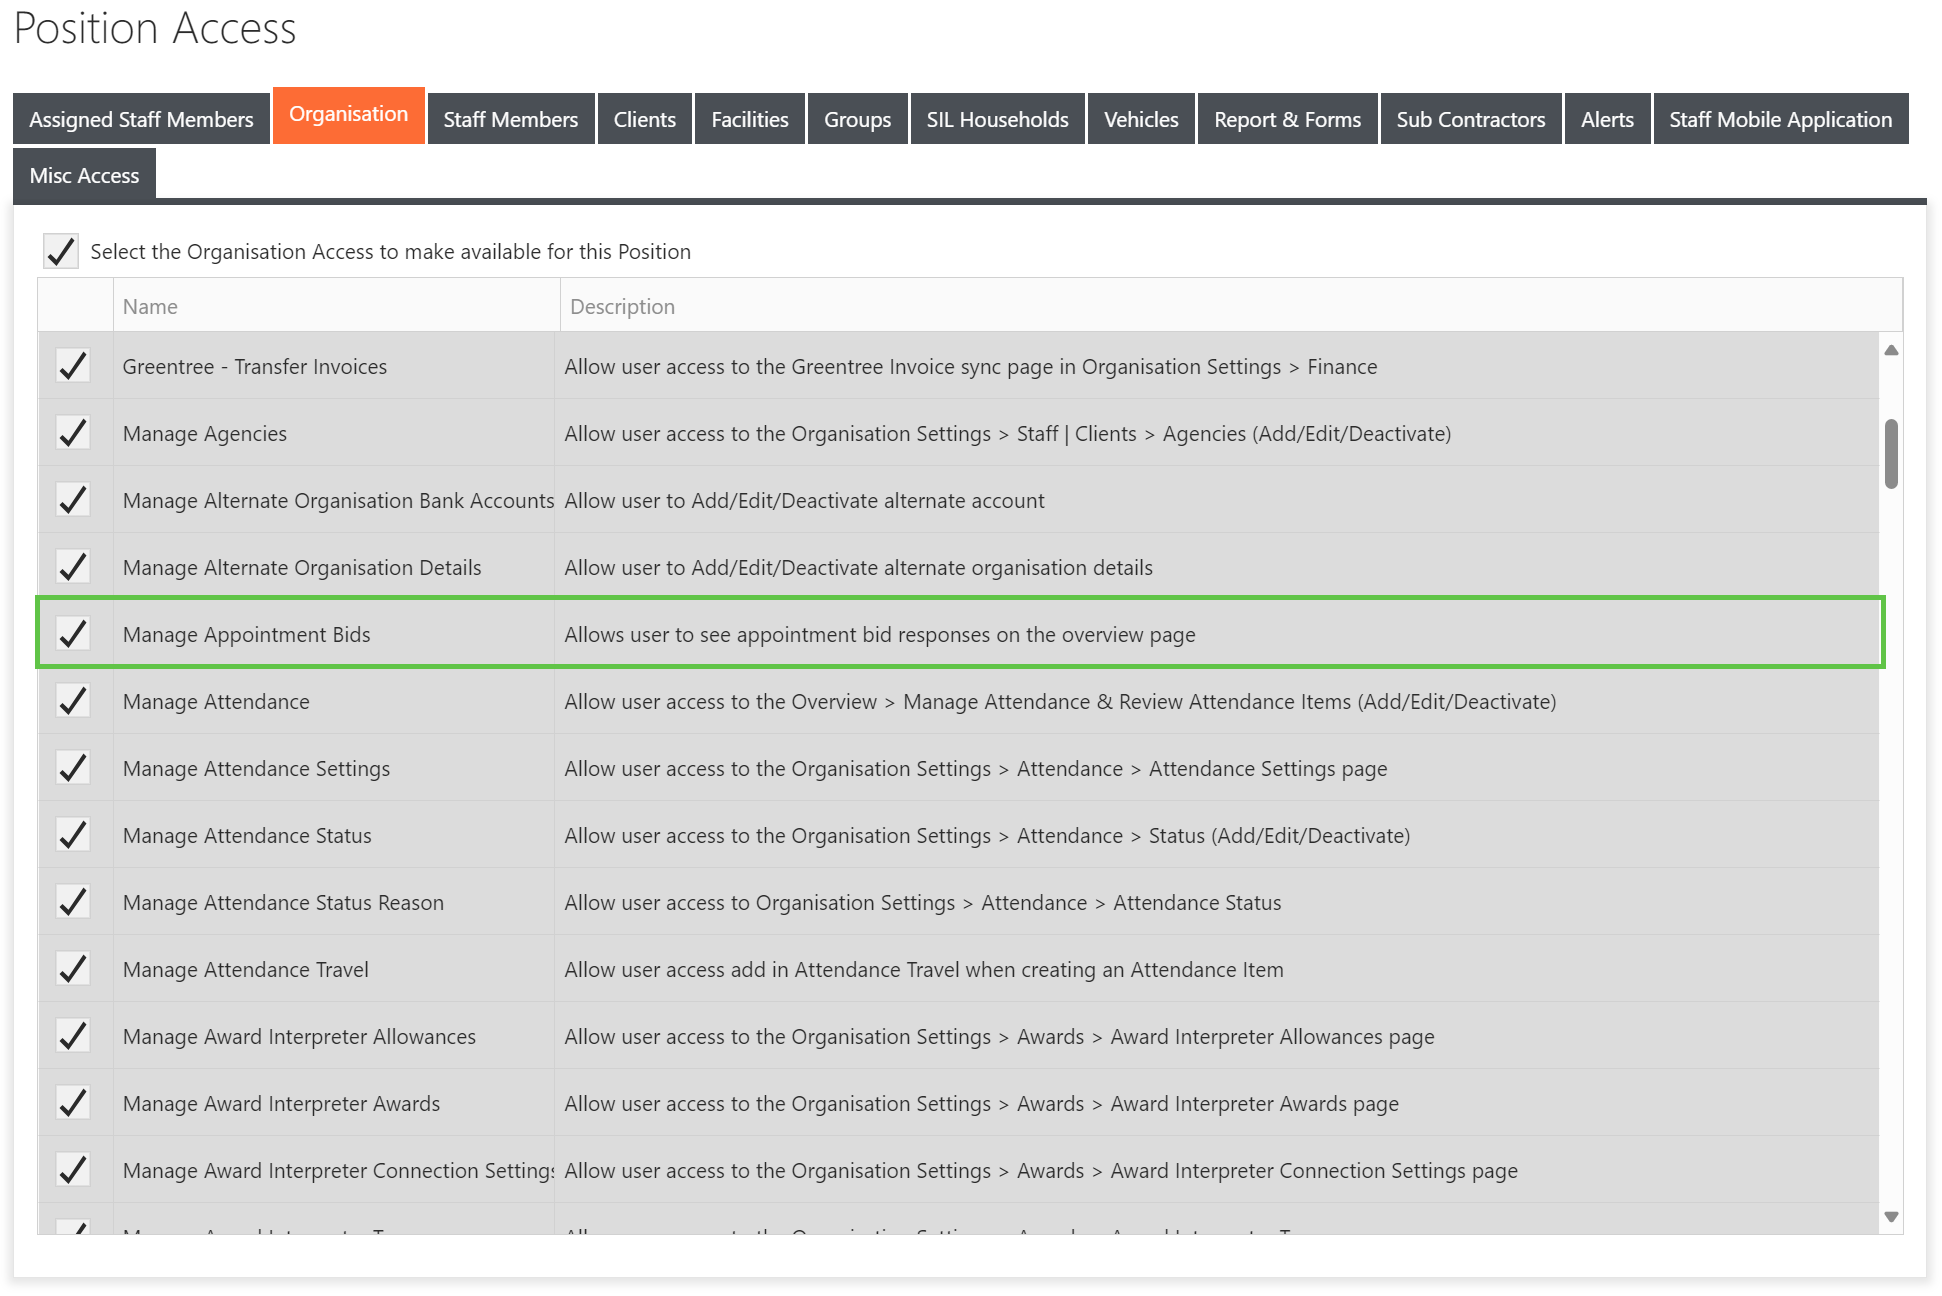Click the 'Status (Add/Edit/Deactivate)' description

click(x=988, y=836)
